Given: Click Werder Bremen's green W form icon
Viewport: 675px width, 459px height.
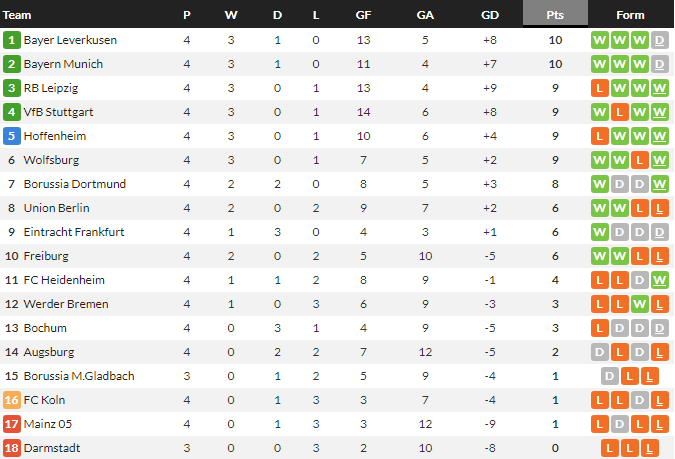Looking at the screenshot, I should tap(640, 304).
